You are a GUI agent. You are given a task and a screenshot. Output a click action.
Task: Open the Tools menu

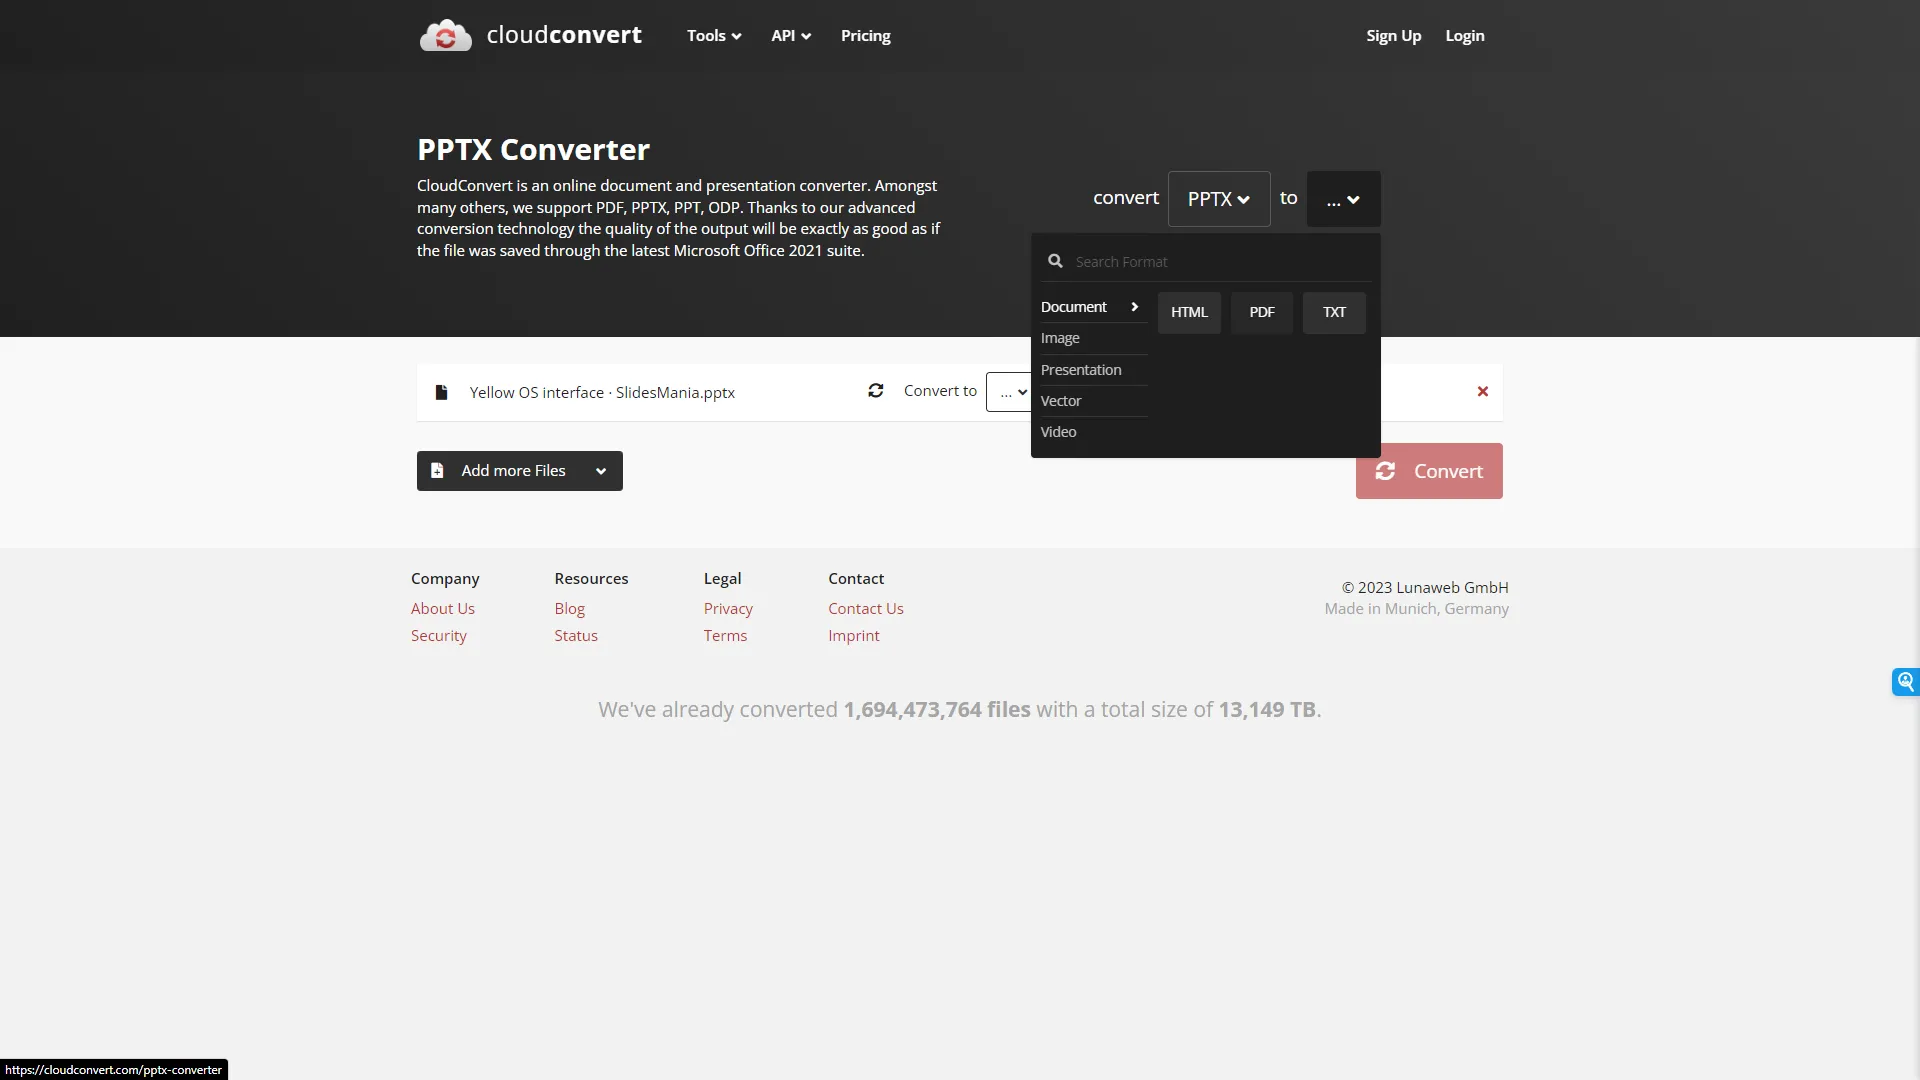coord(713,35)
